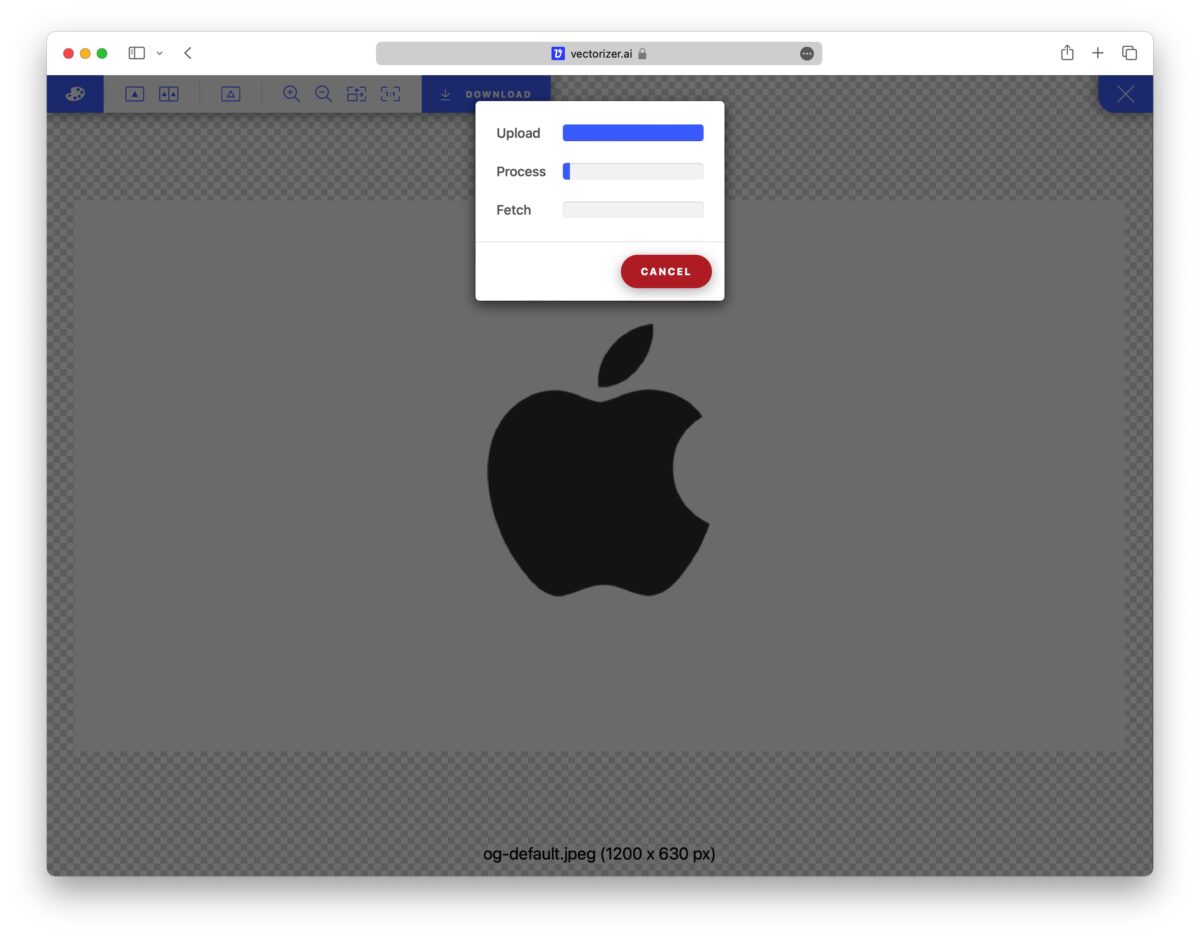Click the Fetch label
The width and height of the screenshot is (1200, 938).
tap(514, 210)
